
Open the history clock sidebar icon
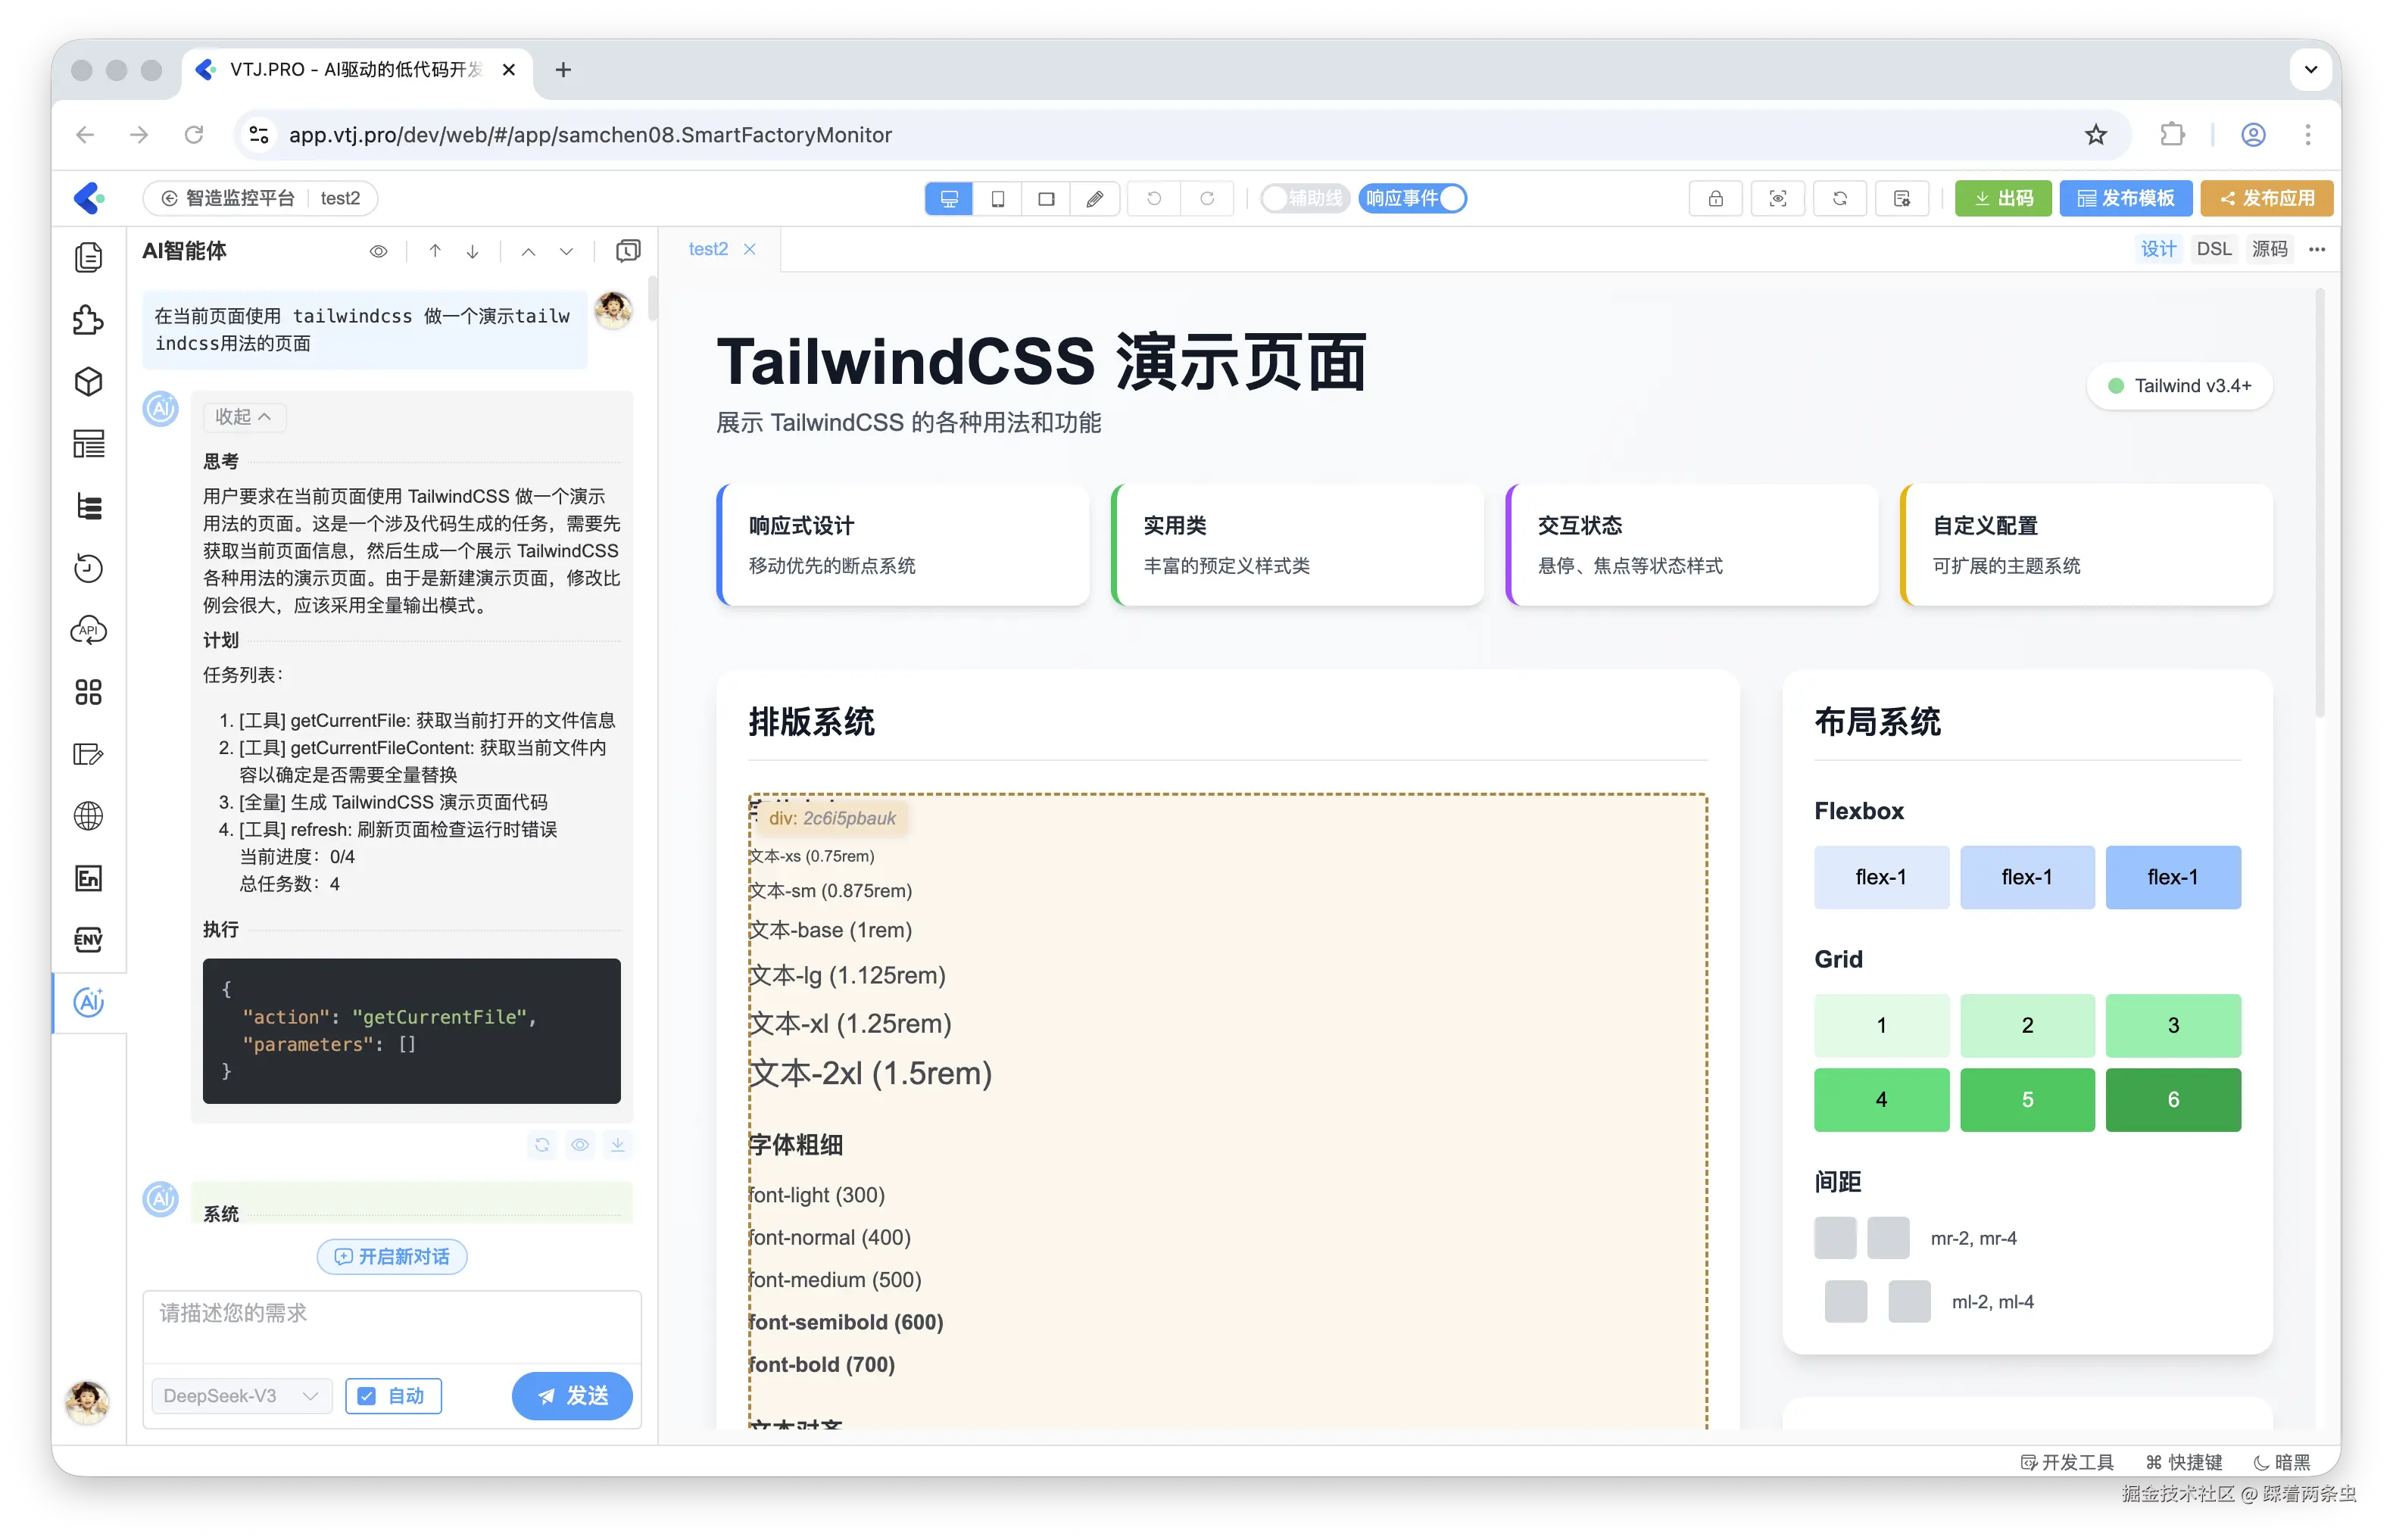point(89,568)
